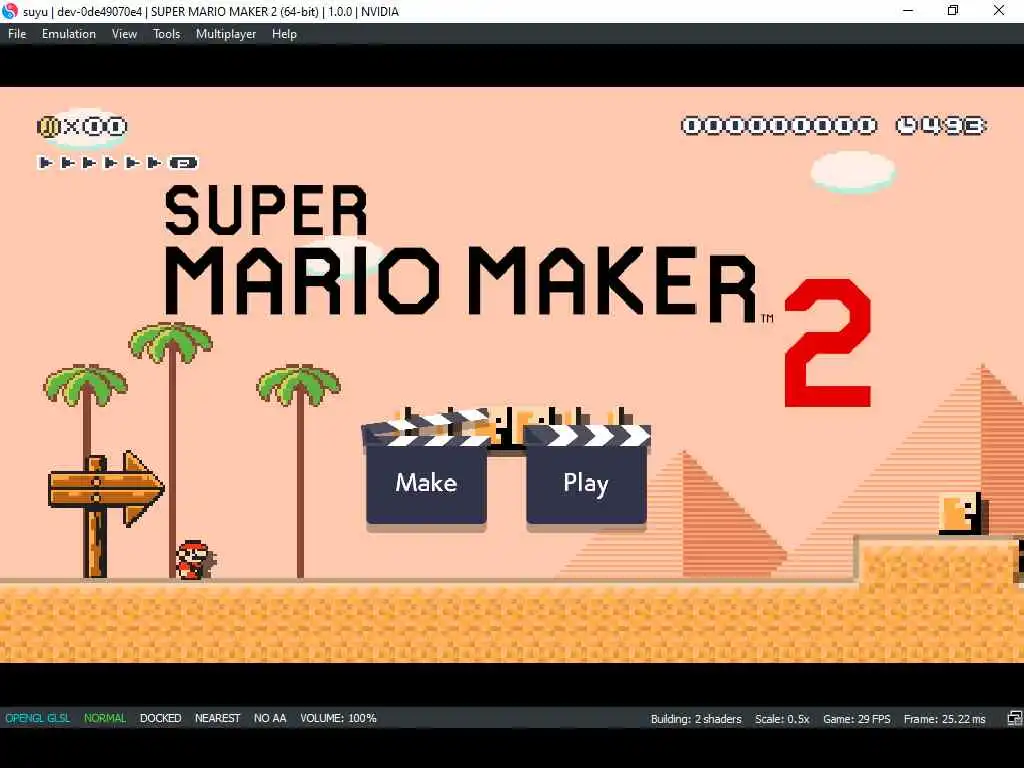Open the Emulation menu
Viewport: 1024px width, 768px height.
click(69, 34)
